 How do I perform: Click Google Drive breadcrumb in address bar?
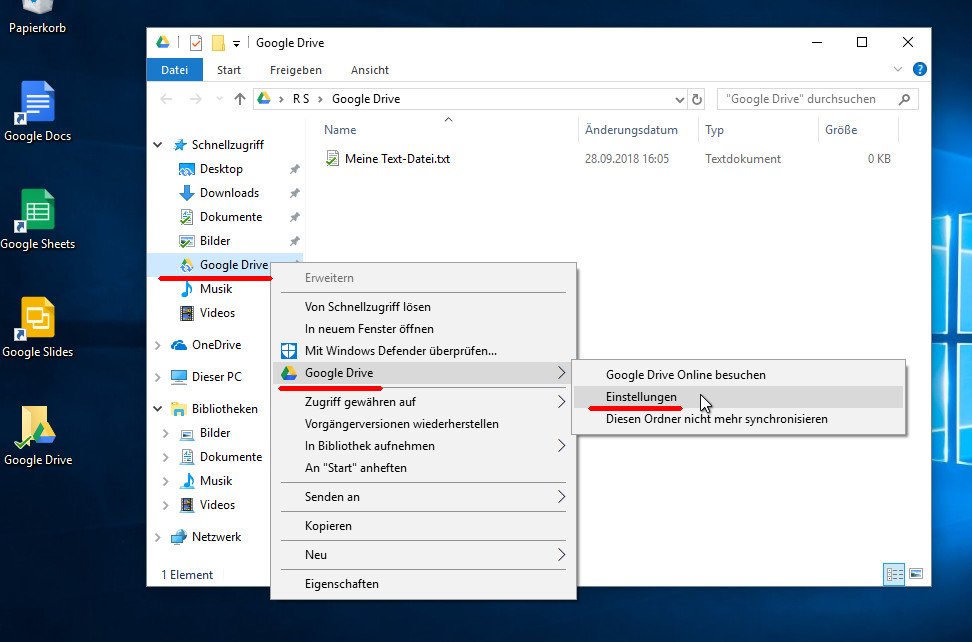366,99
